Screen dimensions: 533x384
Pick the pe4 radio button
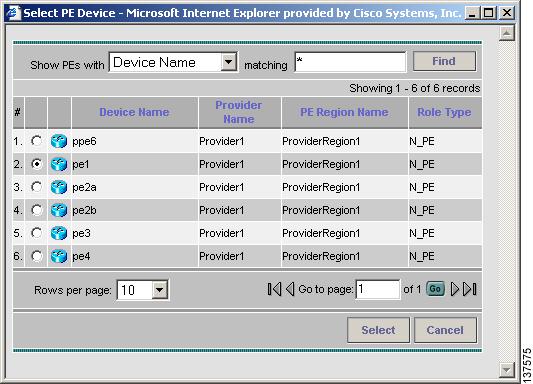pyautogui.click(x=36, y=256)
